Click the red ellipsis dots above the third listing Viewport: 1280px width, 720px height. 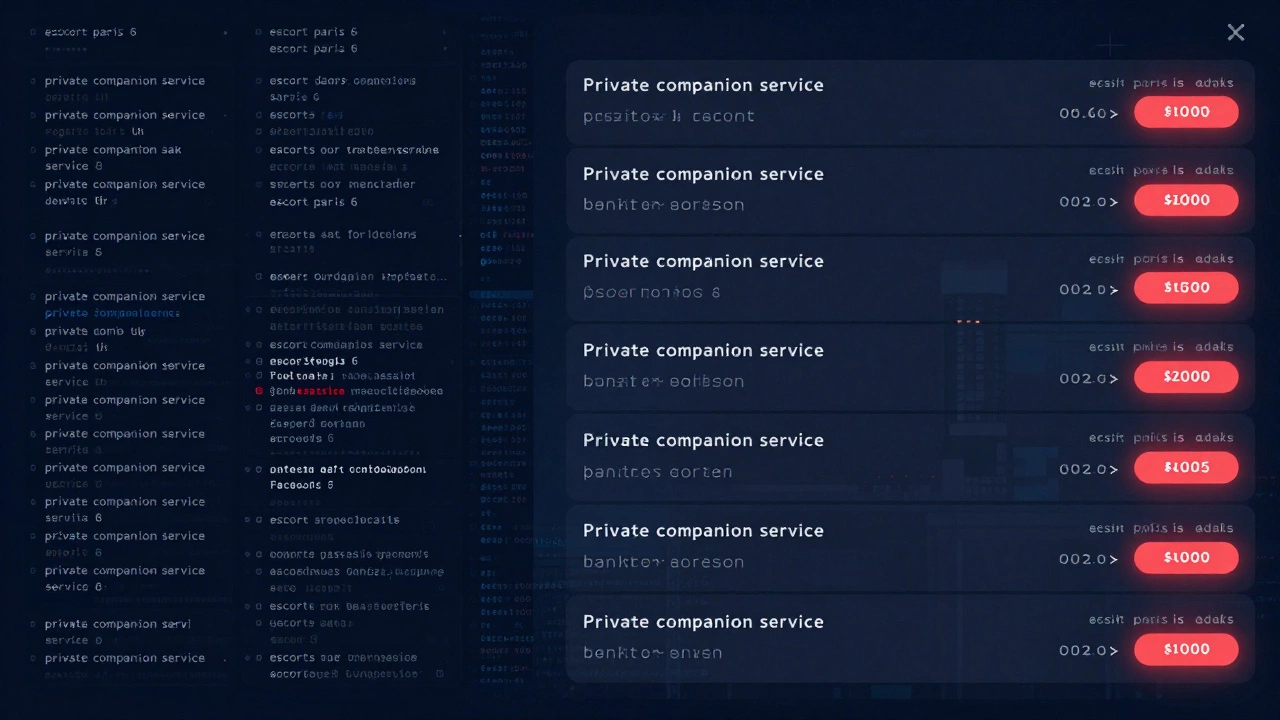(968, 321)
